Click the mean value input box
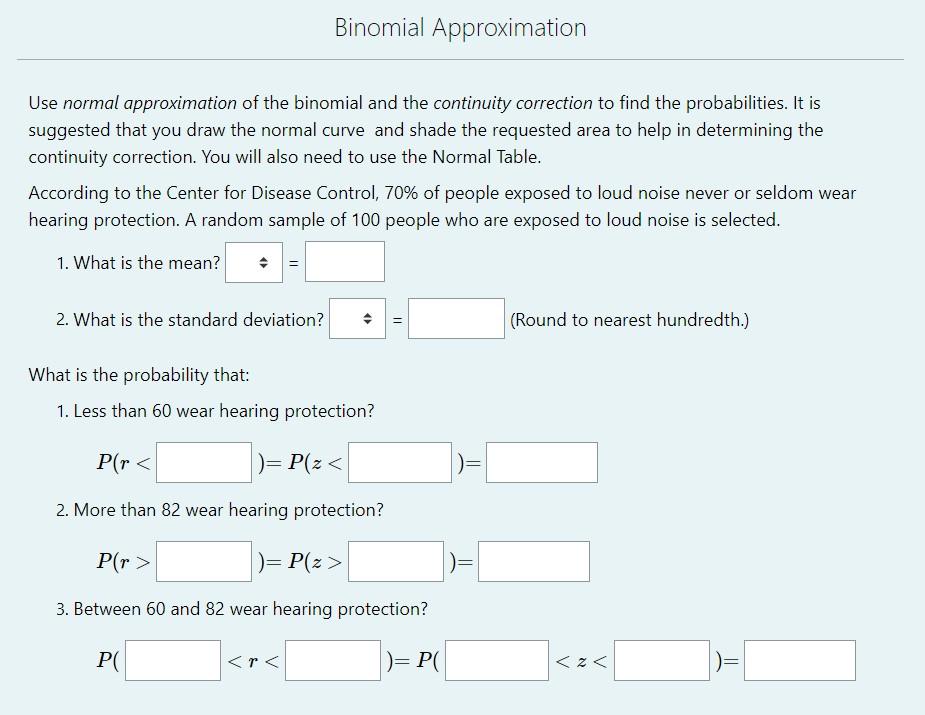Image resolution: width=925 pixels, height=715 pixels. point(344,261)
